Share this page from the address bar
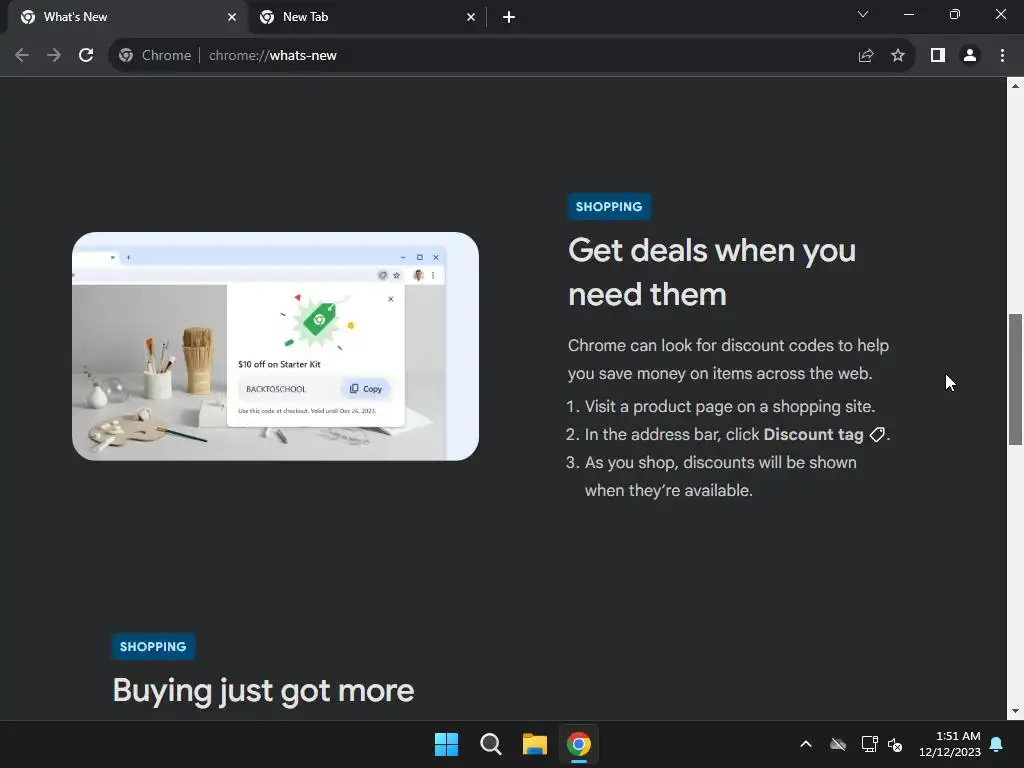This screenshot has width=1024, height=768. click(x=866, y=56)
